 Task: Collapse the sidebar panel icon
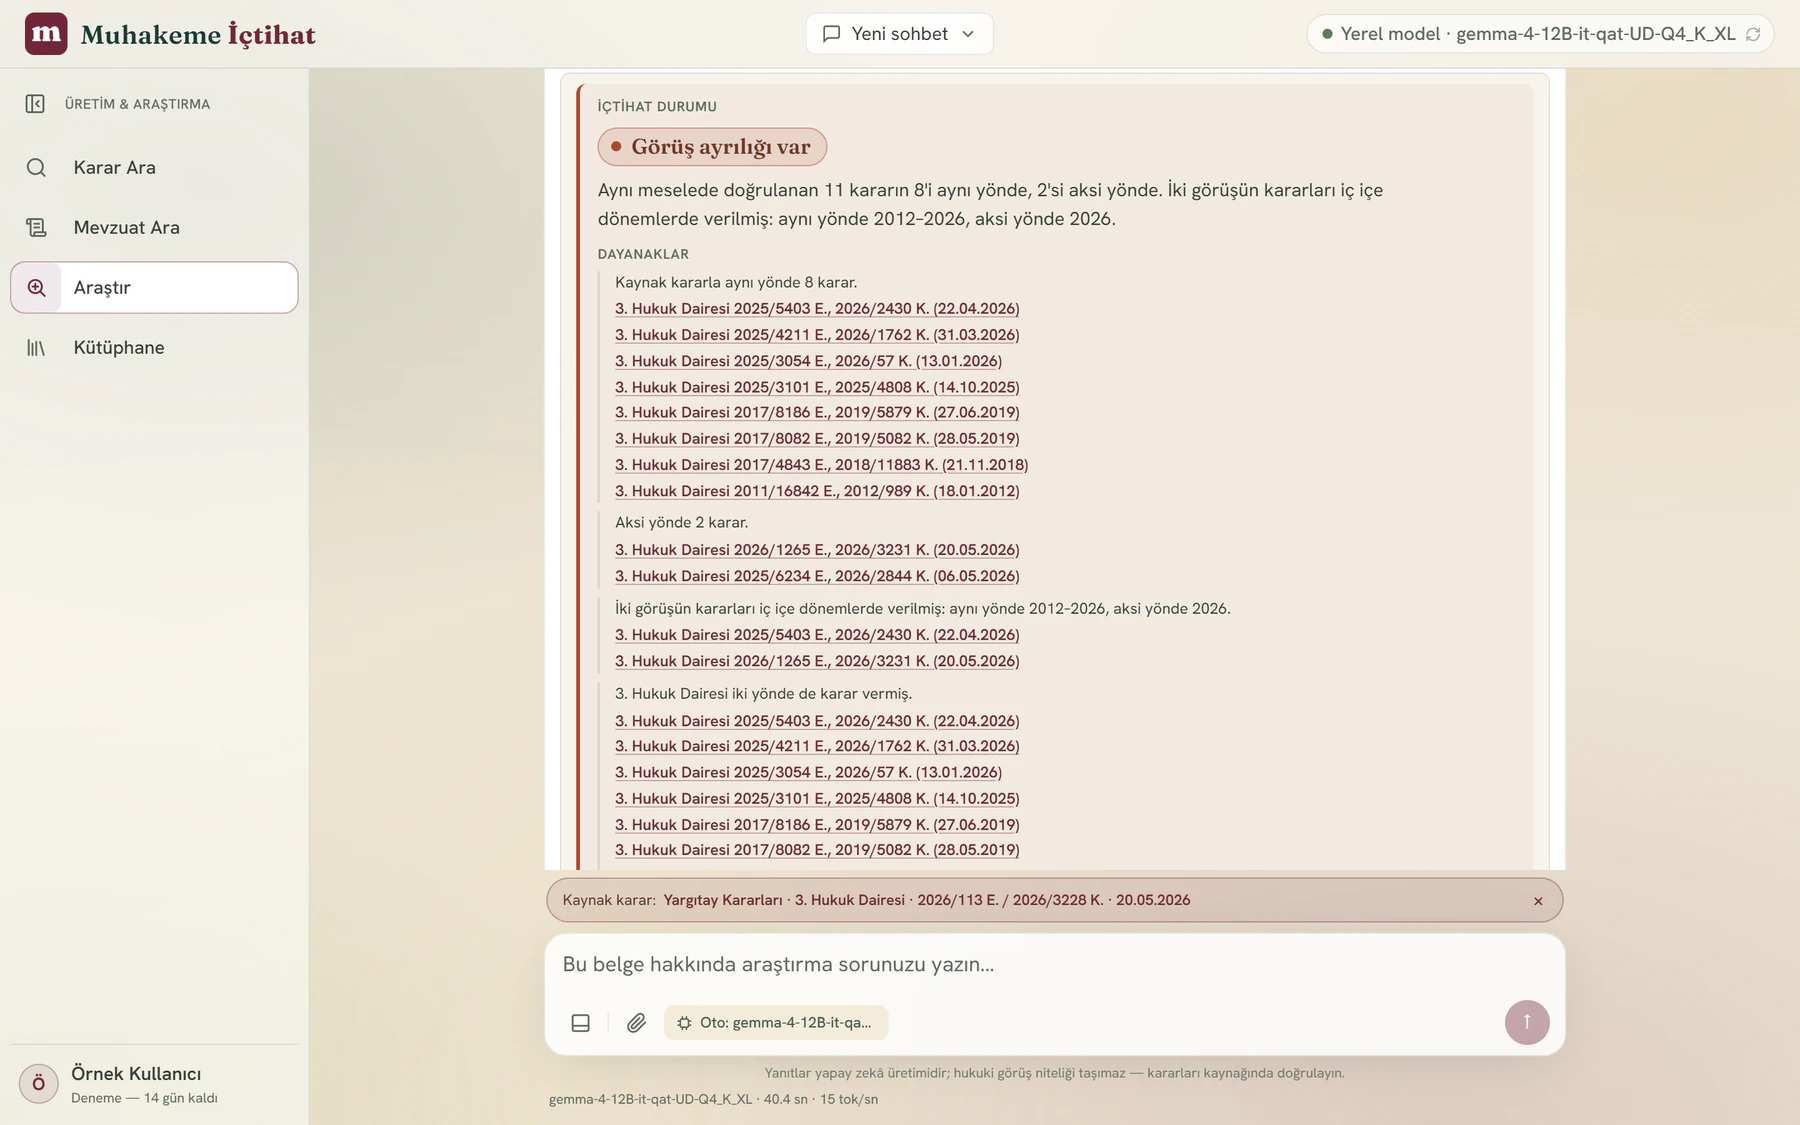click(35, 104)
